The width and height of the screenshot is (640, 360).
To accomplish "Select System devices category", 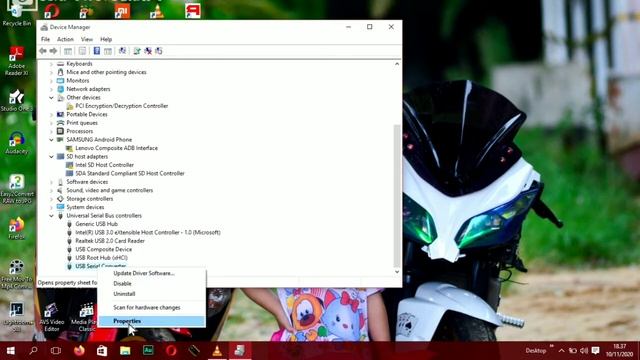I will (85, 207).
